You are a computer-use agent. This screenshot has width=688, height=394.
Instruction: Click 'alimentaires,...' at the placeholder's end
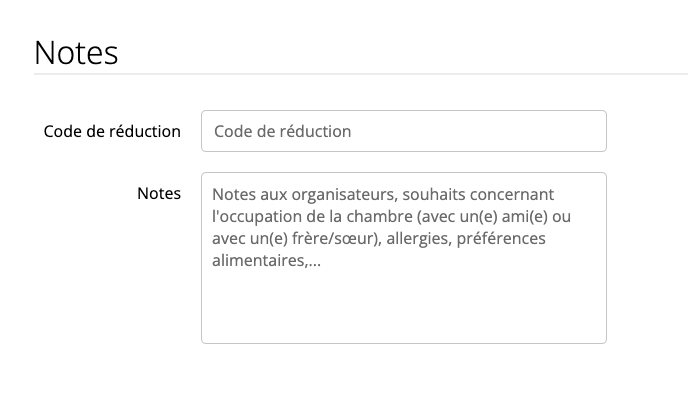tap(266, 260)
